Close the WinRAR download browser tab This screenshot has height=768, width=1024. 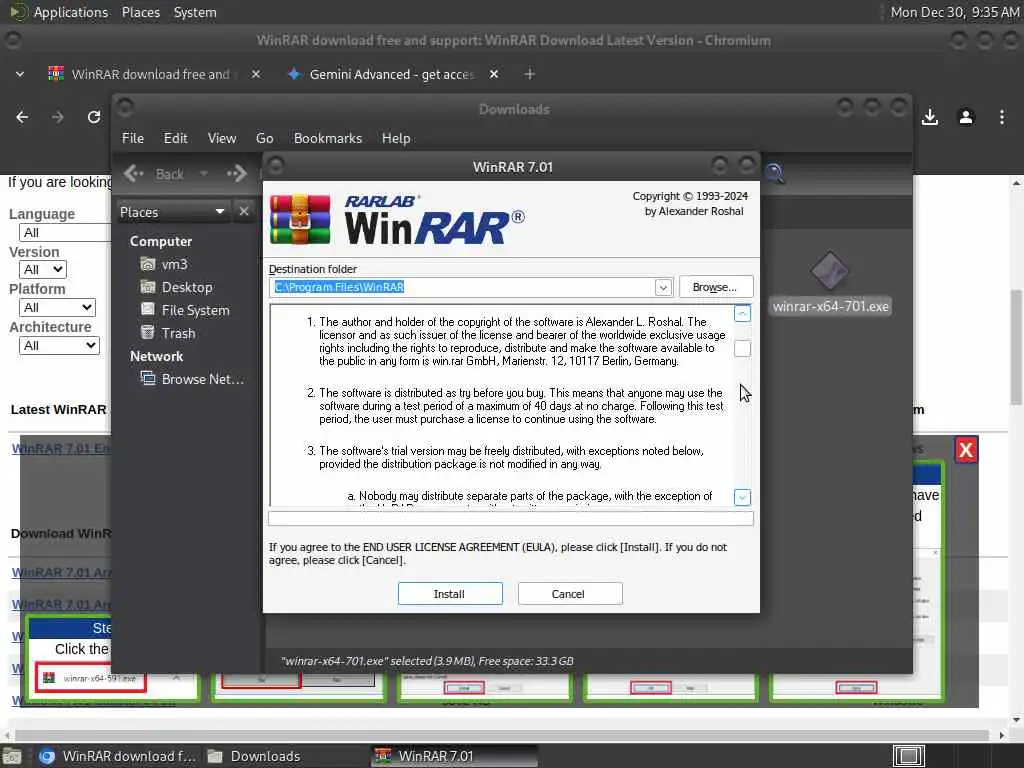pyautogui.click(x=256, y=74)
